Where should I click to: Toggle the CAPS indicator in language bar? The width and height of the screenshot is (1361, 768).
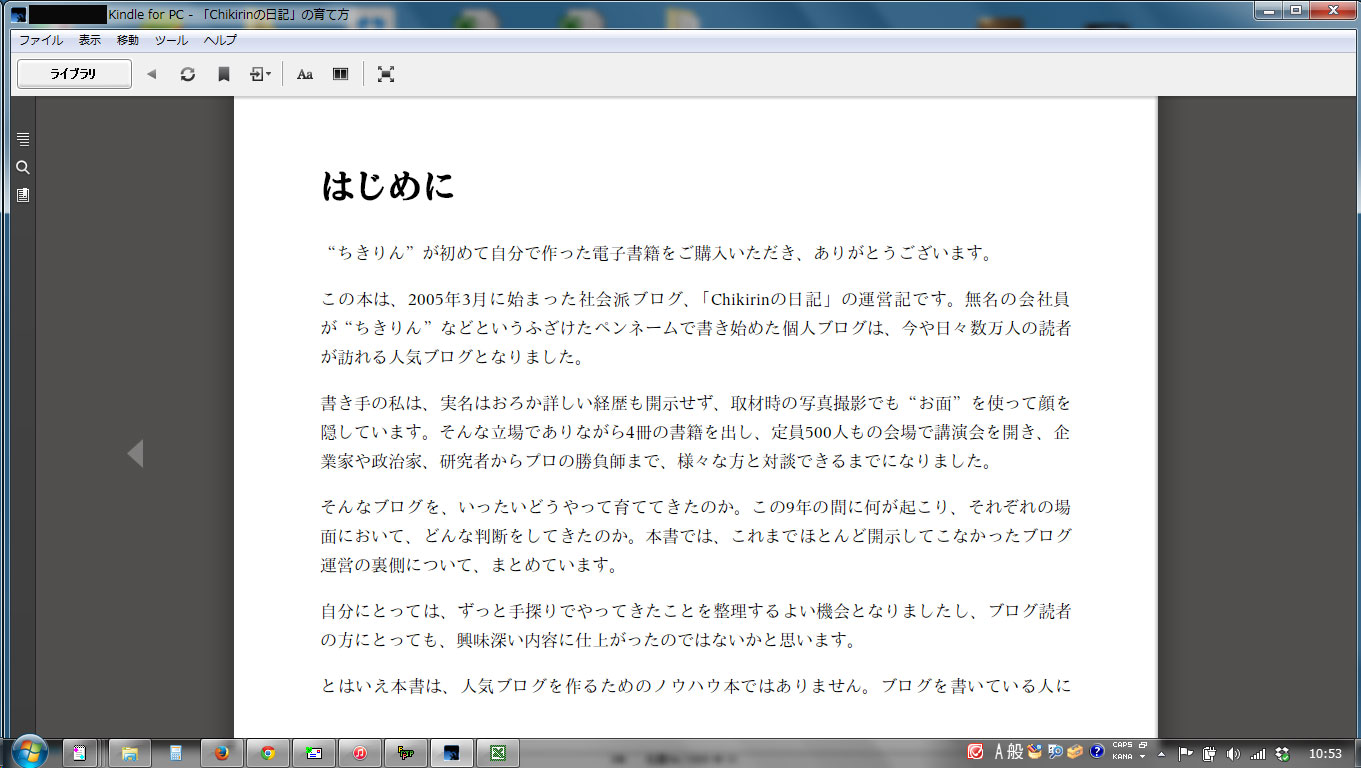(x=1122, y=746)
